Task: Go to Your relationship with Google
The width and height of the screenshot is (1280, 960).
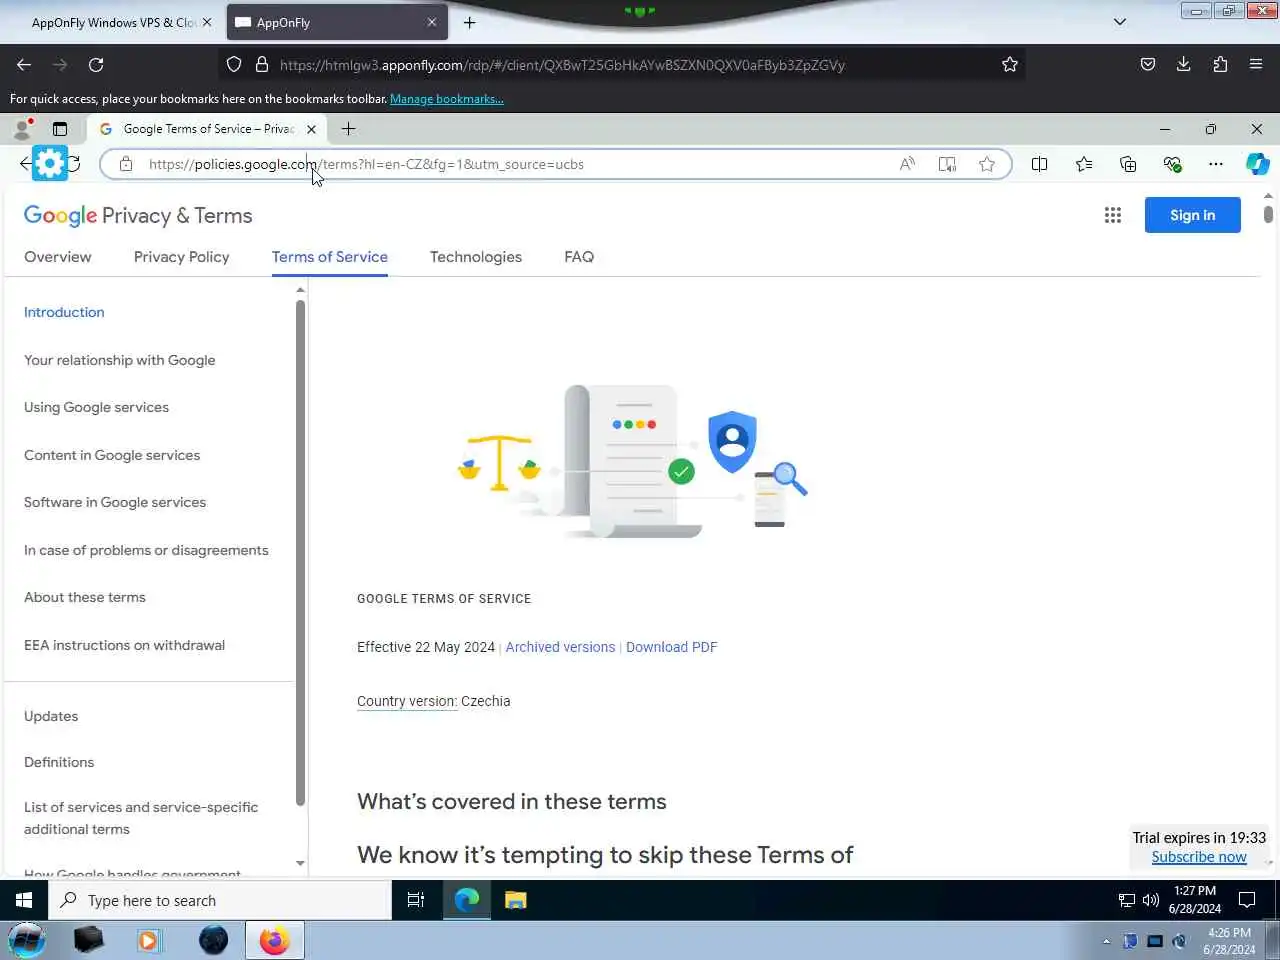Action: click(120, 360)
